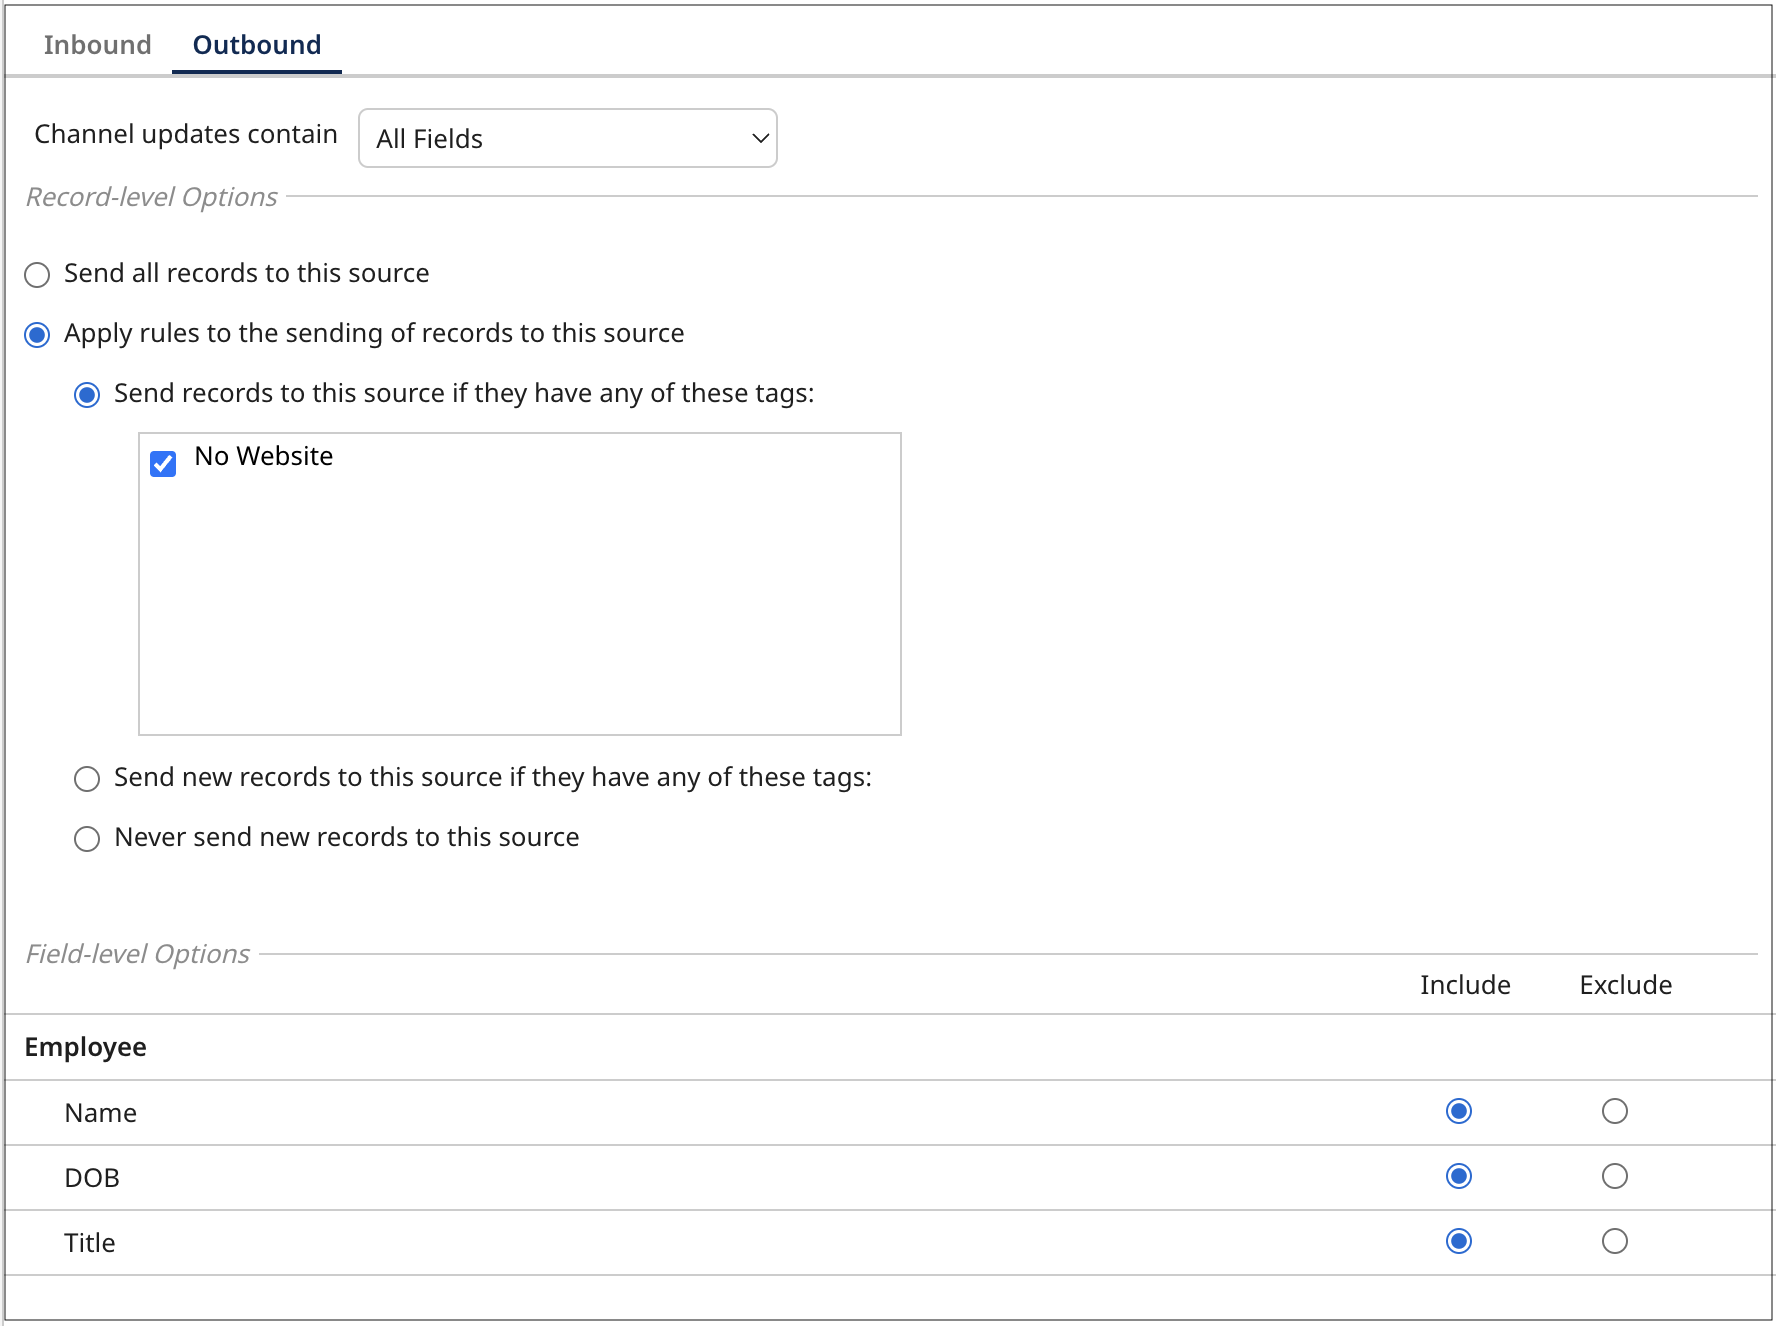Screen dimensions: 1776x1326
Task: Switch to the Inbound tab
Action: tap(97, 44)
